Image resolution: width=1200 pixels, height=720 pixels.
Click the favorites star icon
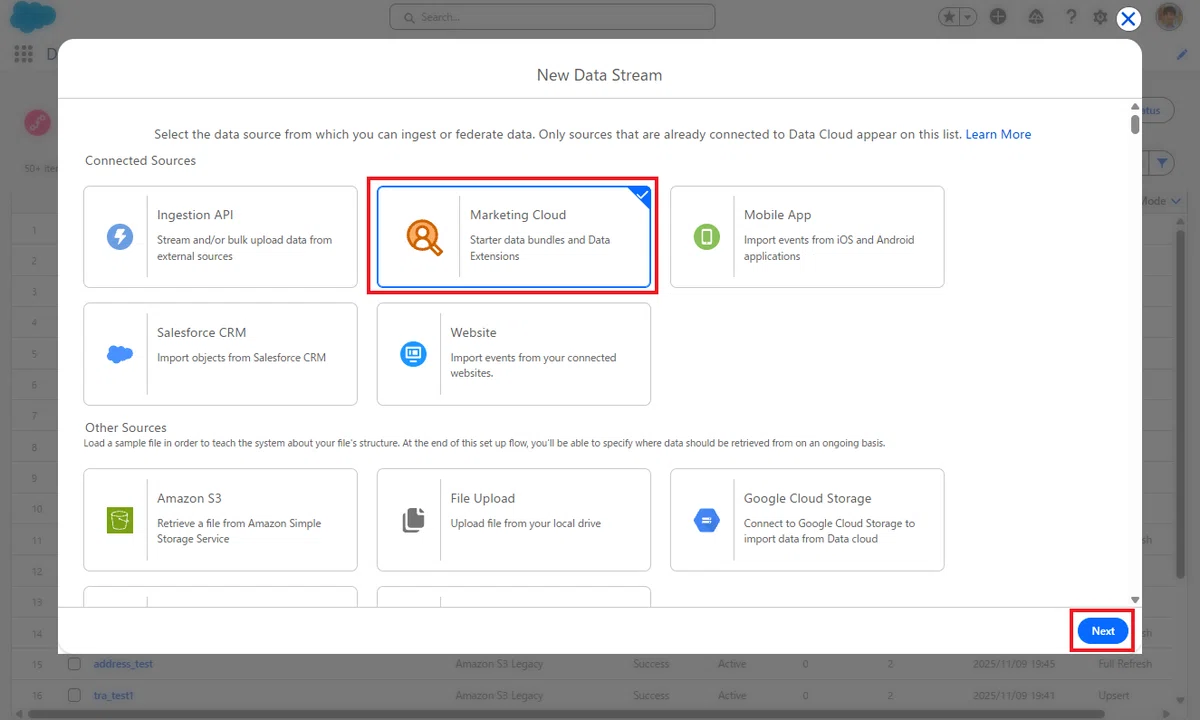[x=949, y=17]
